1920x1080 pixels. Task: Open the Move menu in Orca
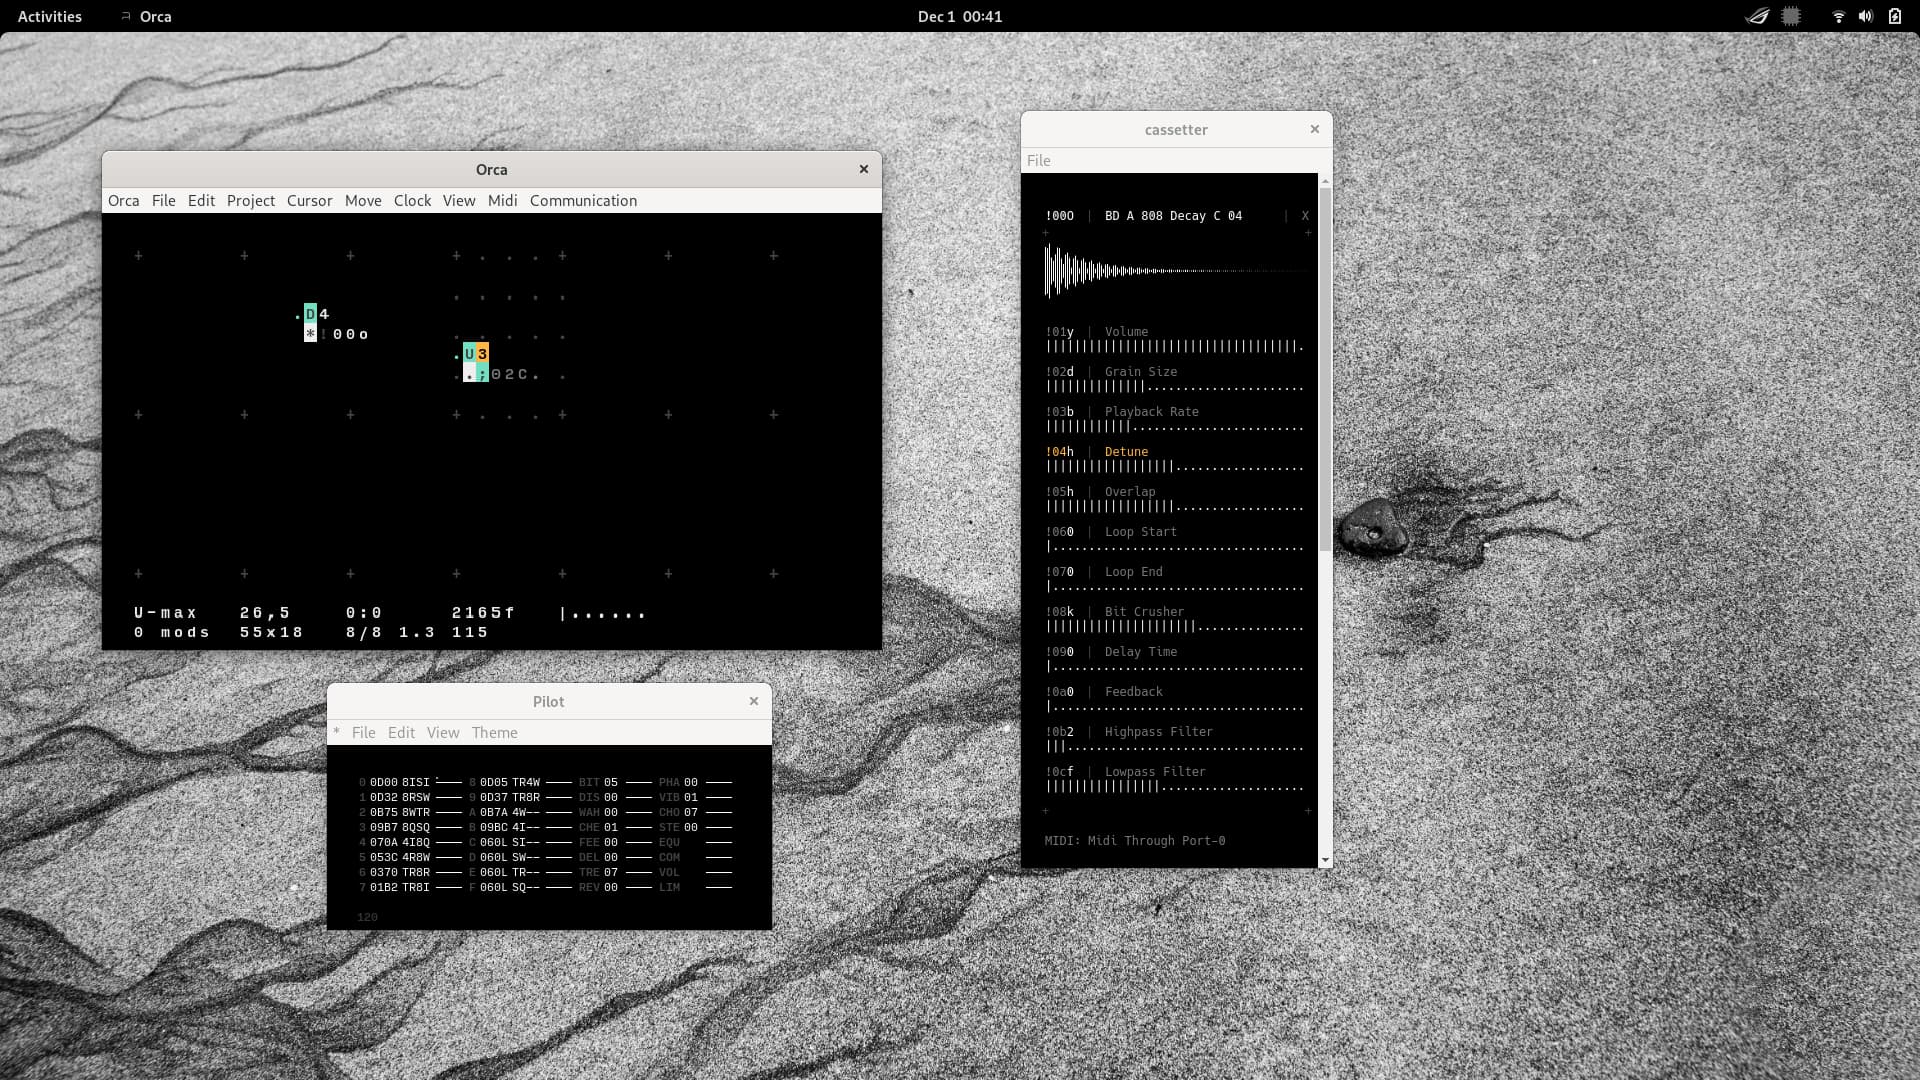point(363,200)
